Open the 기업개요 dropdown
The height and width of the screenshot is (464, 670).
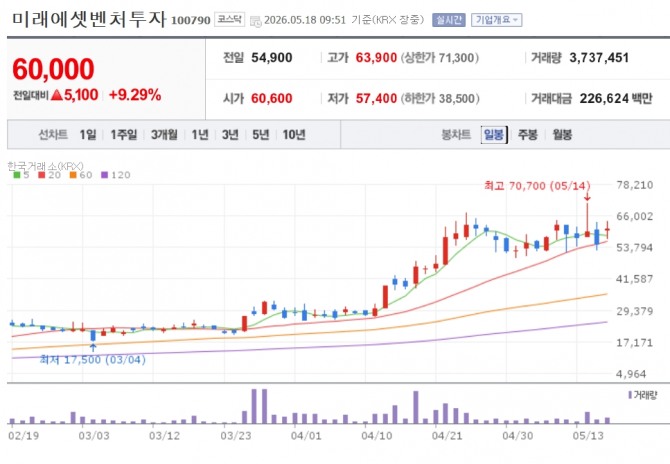tap(497, 20)
